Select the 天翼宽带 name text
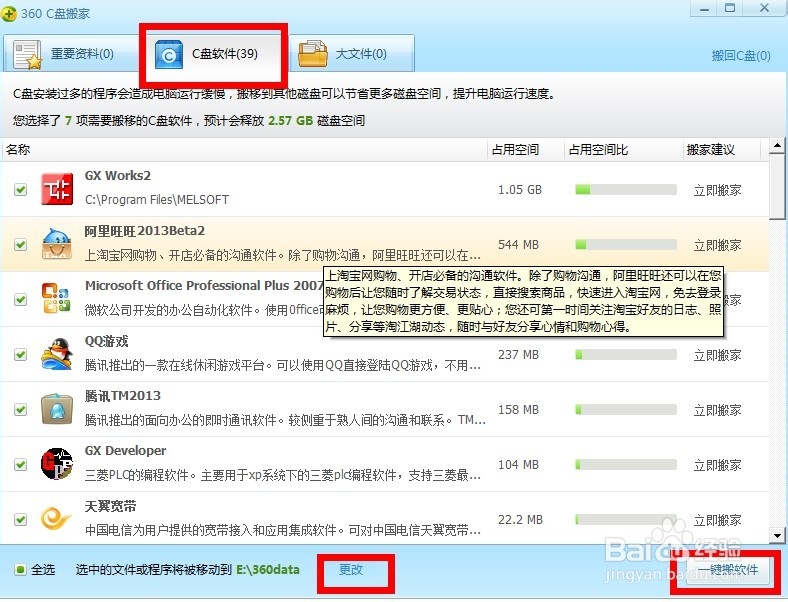Viewport: 788px width, 602px height. tap(111, 506)
